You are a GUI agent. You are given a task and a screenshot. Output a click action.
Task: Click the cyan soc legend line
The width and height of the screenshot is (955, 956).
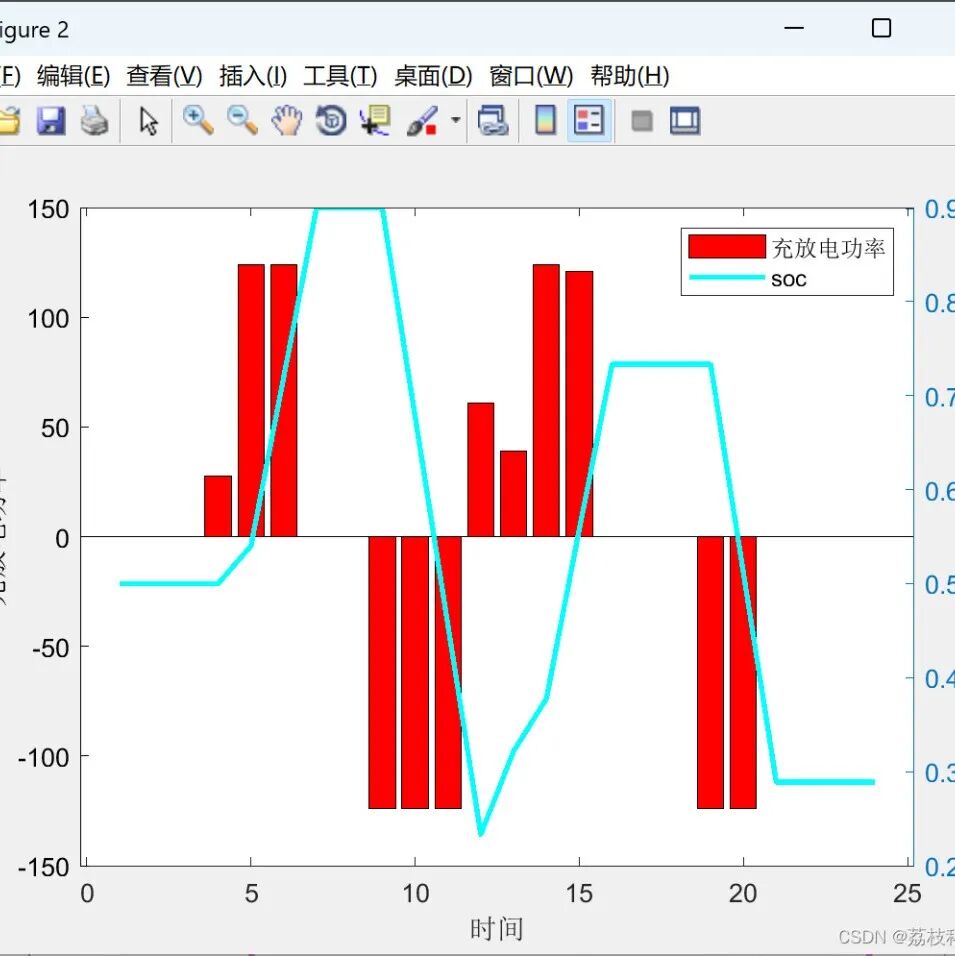click(x=727, y=277)
